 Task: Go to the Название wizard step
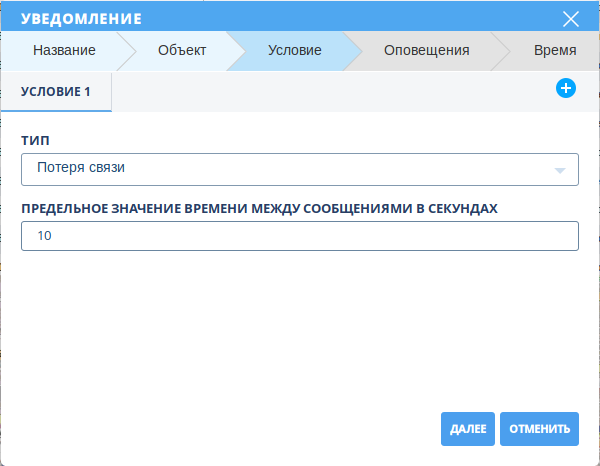tap(64, 51)
